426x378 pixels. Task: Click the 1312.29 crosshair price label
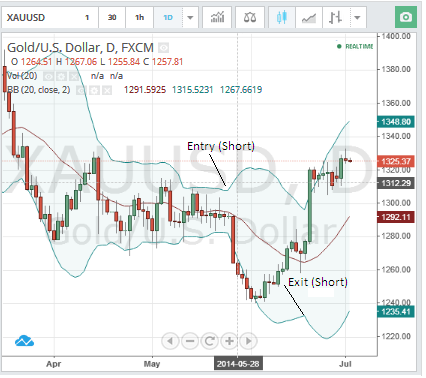pos(396,183)
